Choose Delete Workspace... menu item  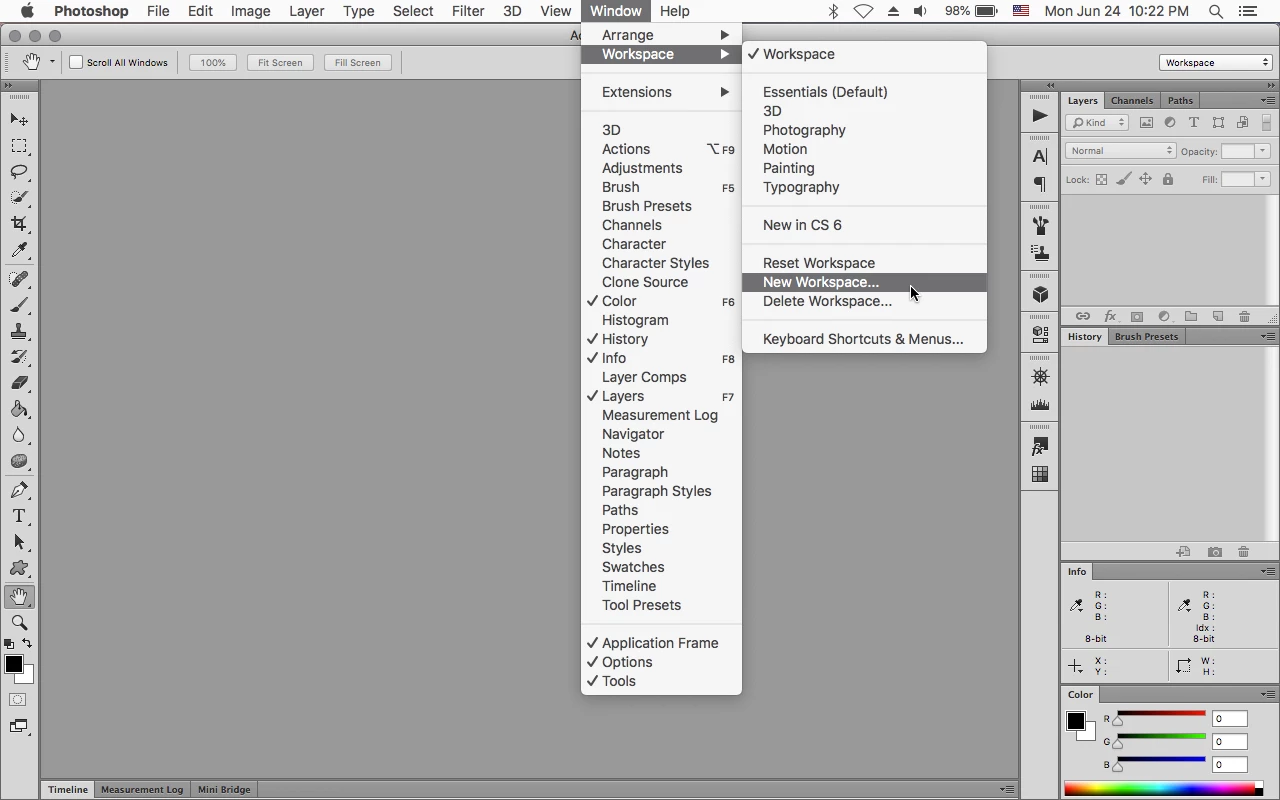click(864, 301)
